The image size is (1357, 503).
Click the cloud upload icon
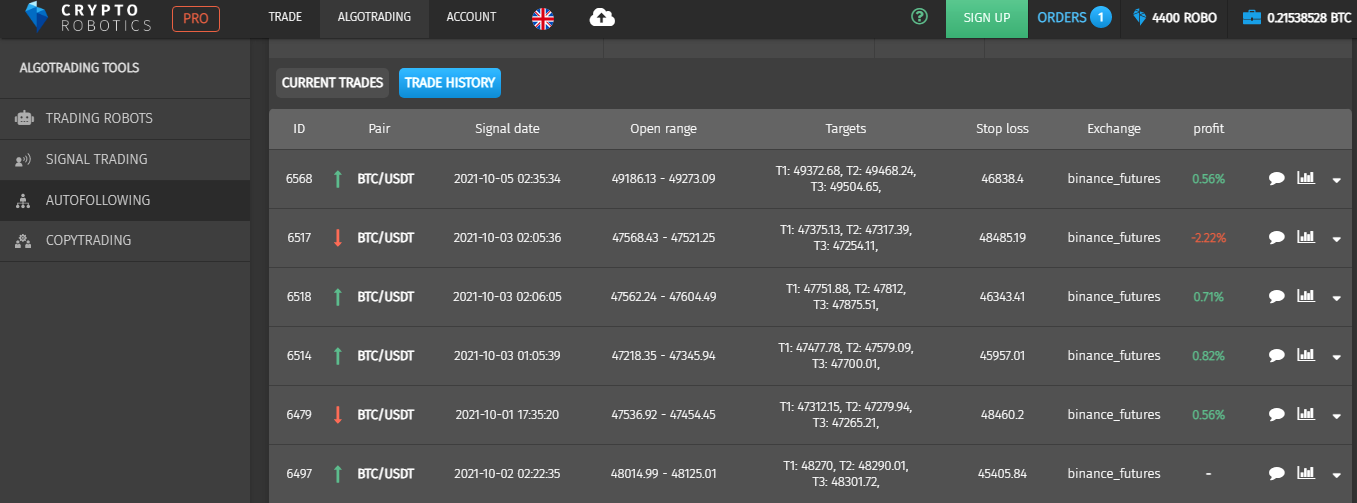point(602,17)
